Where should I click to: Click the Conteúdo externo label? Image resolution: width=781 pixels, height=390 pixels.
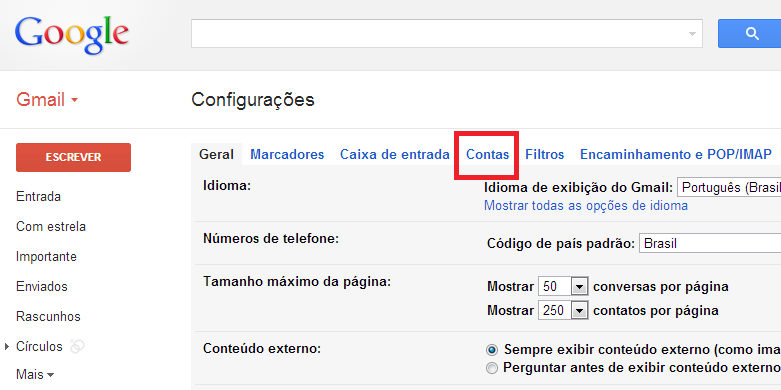(x=262, y=349)
